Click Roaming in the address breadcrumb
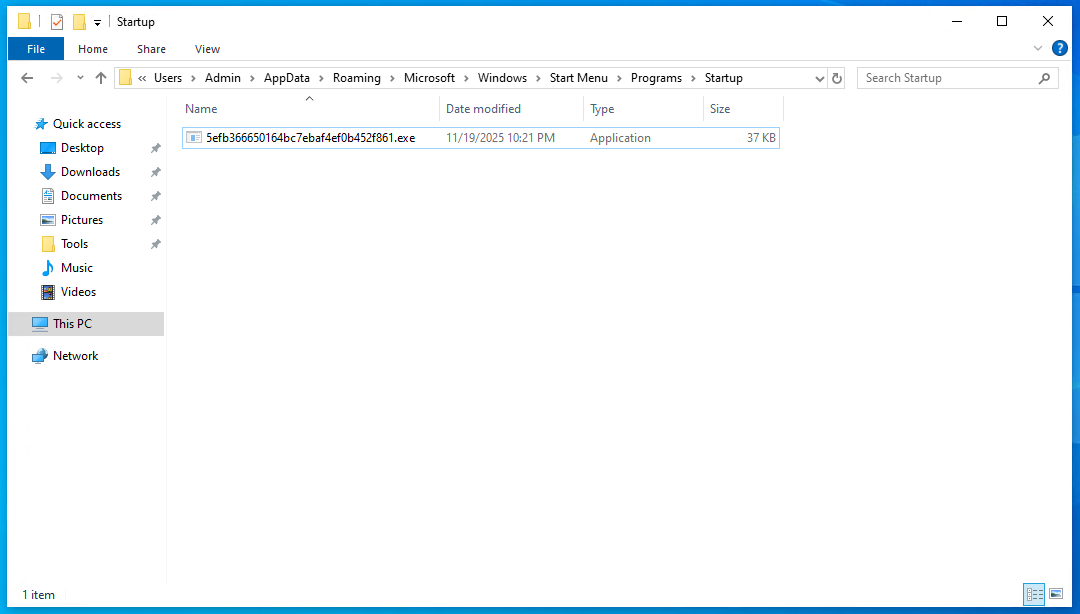Screen dimensions: 1080x614 357,78
